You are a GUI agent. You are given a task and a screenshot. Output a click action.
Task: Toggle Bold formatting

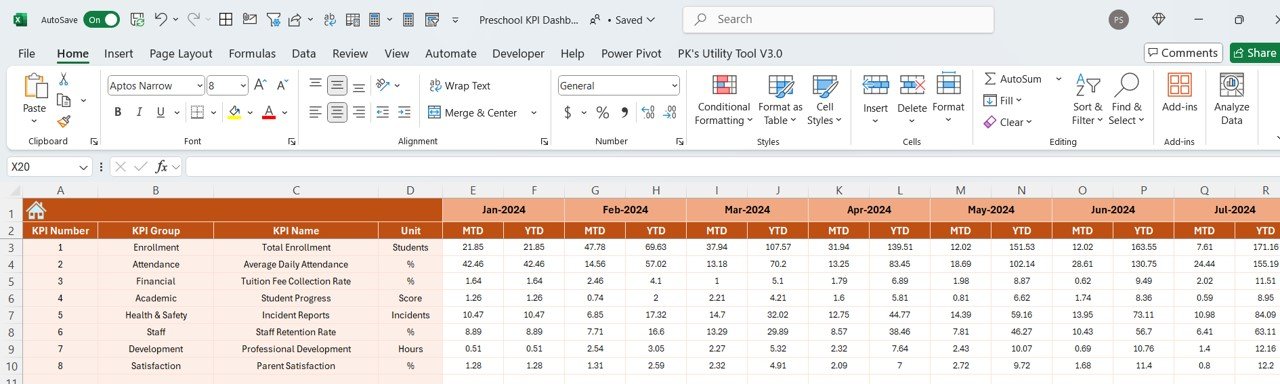pos(117,112)
